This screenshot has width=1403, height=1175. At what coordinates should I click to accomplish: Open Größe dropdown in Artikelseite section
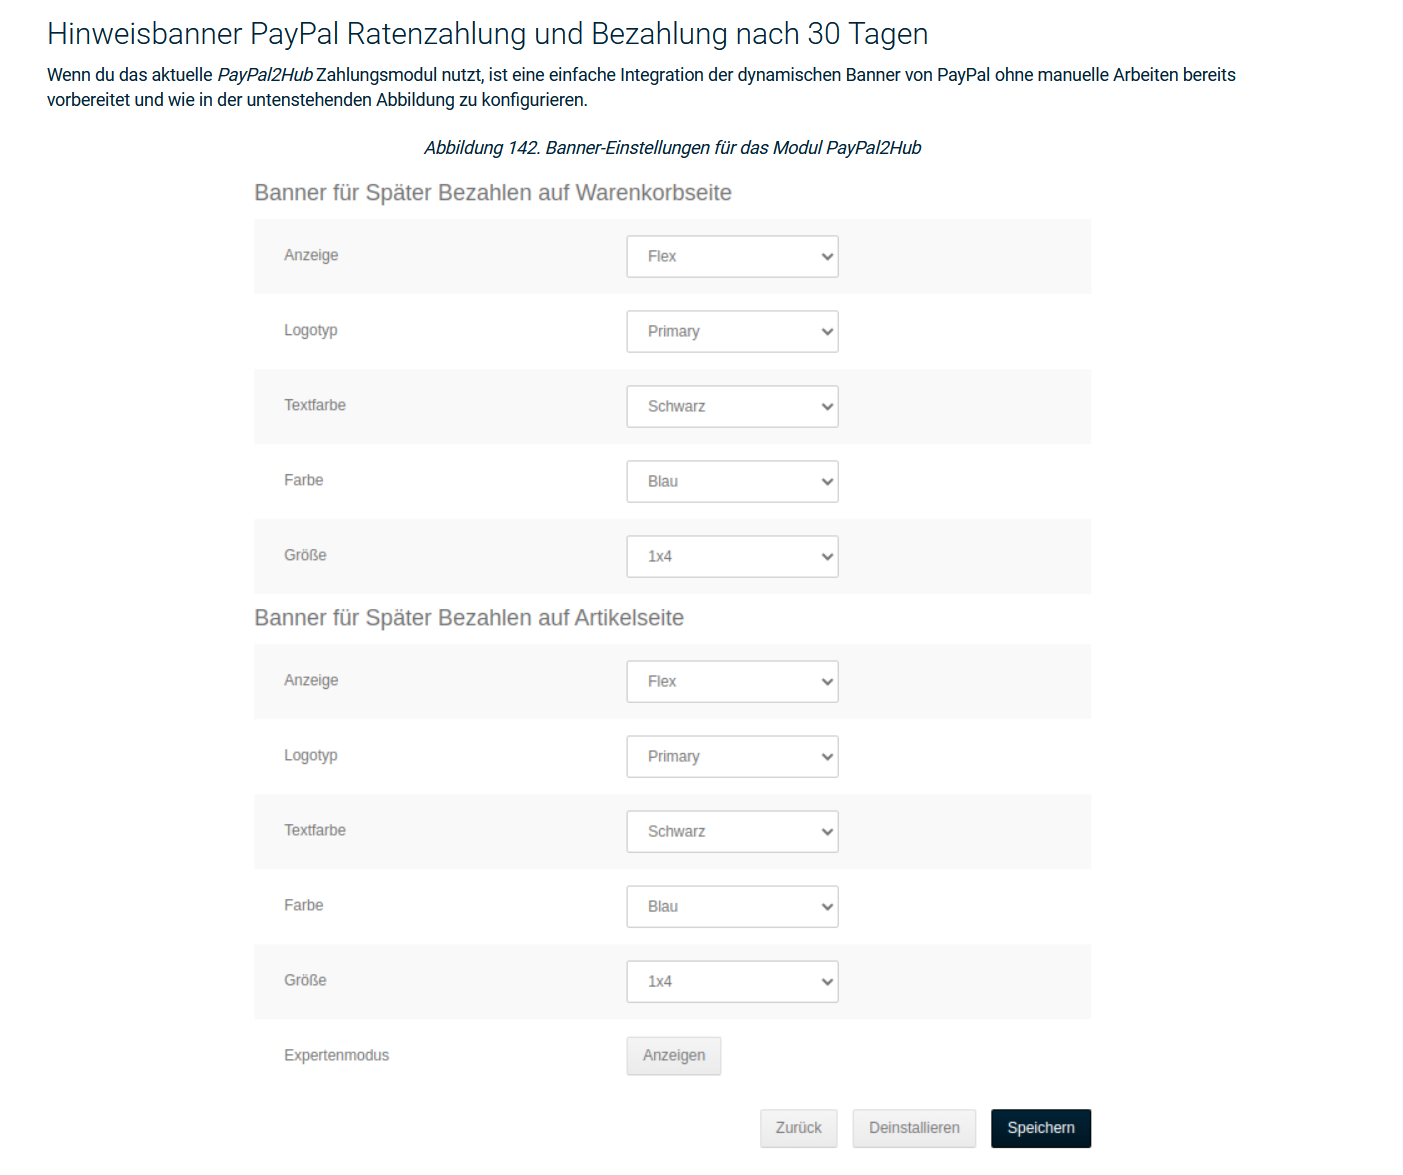[x=732, y=982]
